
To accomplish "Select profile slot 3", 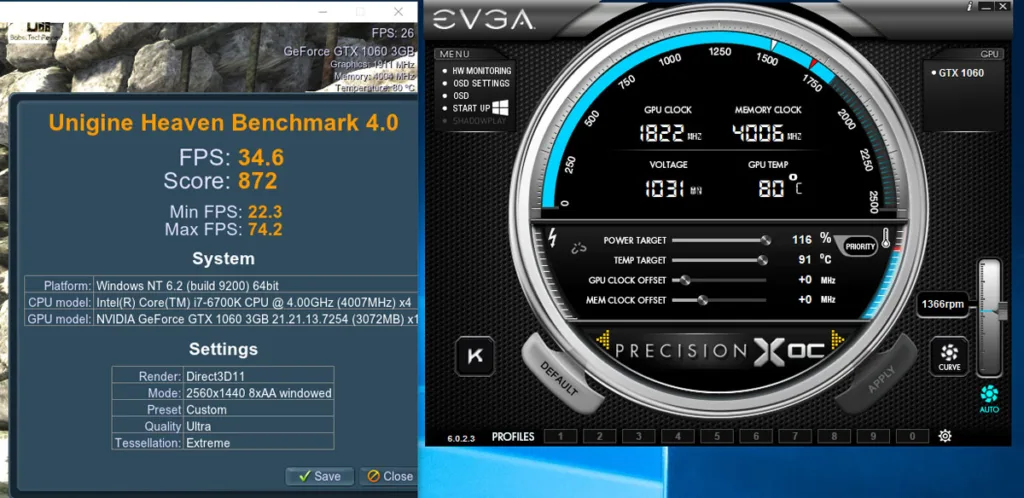I will (x=639, y=437).
